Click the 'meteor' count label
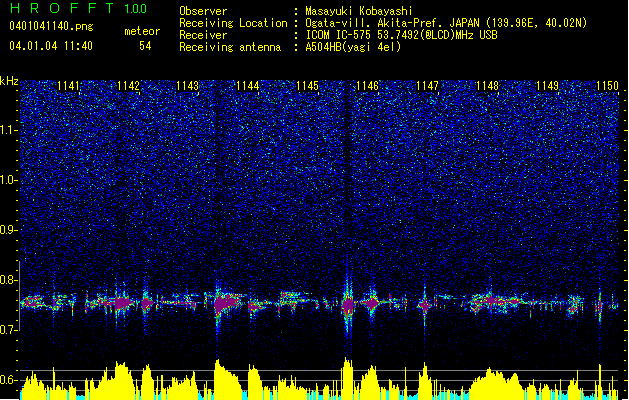This screenshot has height=400, width=629. [x=142, y=31]
